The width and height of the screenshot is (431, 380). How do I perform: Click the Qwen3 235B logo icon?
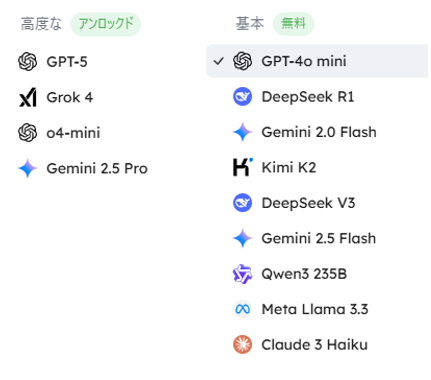tap(242, 274)
